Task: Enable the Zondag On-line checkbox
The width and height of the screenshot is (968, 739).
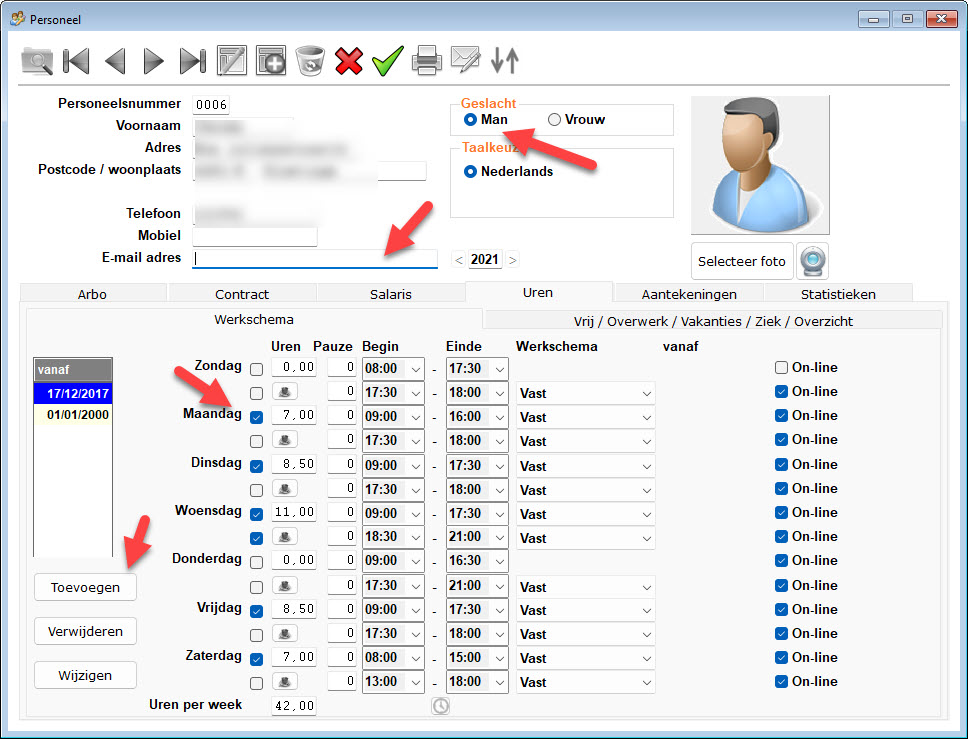Action: coord(782,368)
